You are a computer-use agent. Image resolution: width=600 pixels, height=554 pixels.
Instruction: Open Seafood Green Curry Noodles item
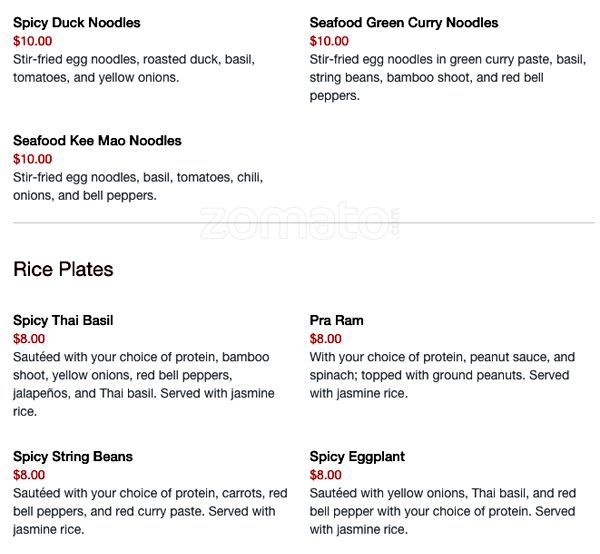tap(404, 23)
